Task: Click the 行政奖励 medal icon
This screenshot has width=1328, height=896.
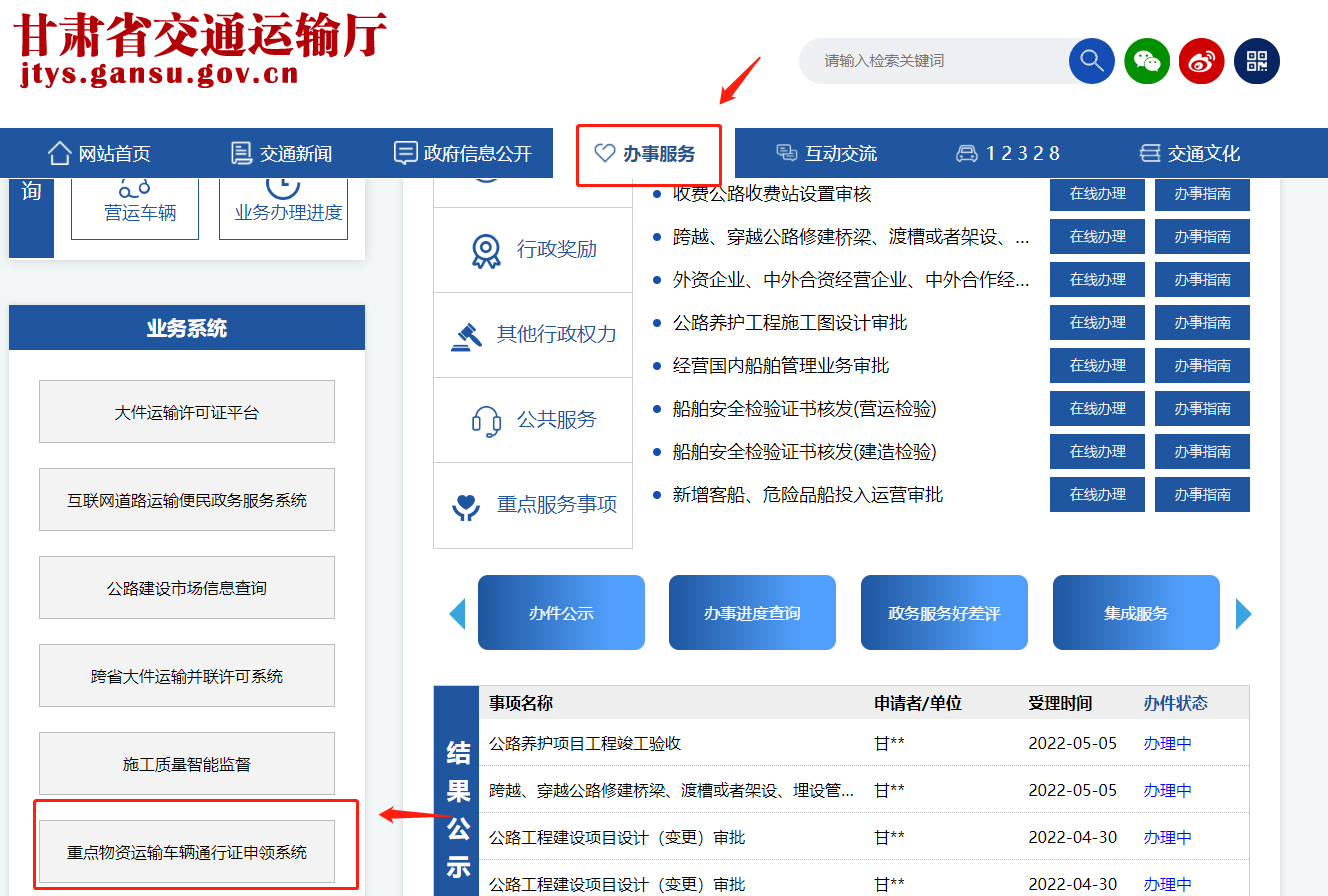Action: pyautogui.click(x=486, y=250)
